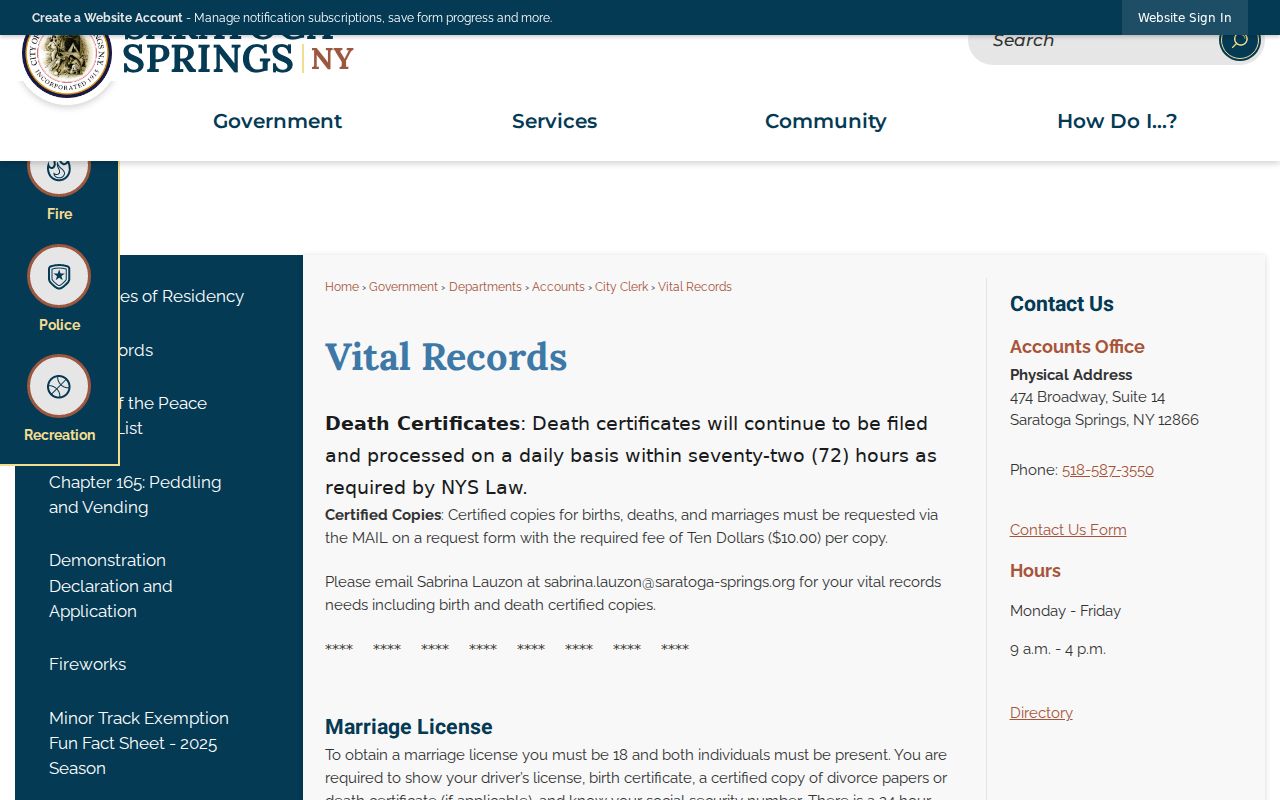Click the 'Monday - Friday' hours text

[1065, 611]
